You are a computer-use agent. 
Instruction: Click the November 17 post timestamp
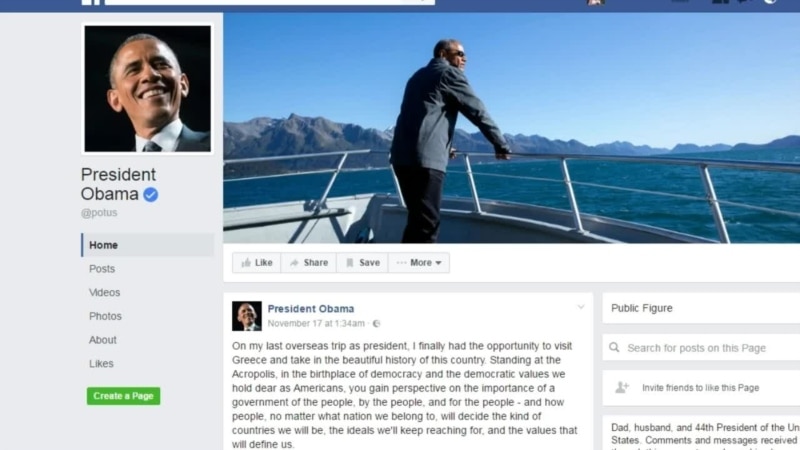316,323
